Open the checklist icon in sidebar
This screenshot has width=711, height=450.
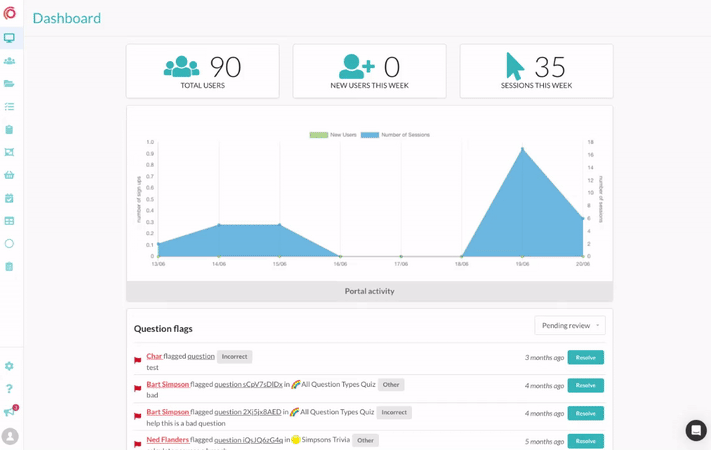click(9, 107)
